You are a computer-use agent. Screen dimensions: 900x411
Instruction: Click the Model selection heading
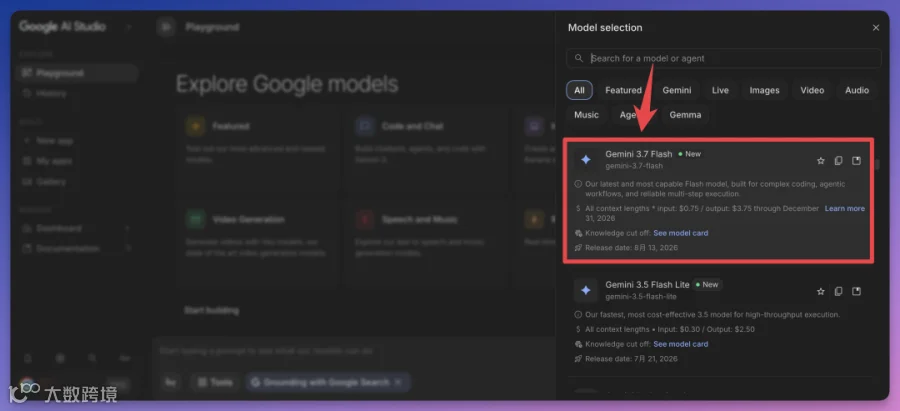(605, 28)
